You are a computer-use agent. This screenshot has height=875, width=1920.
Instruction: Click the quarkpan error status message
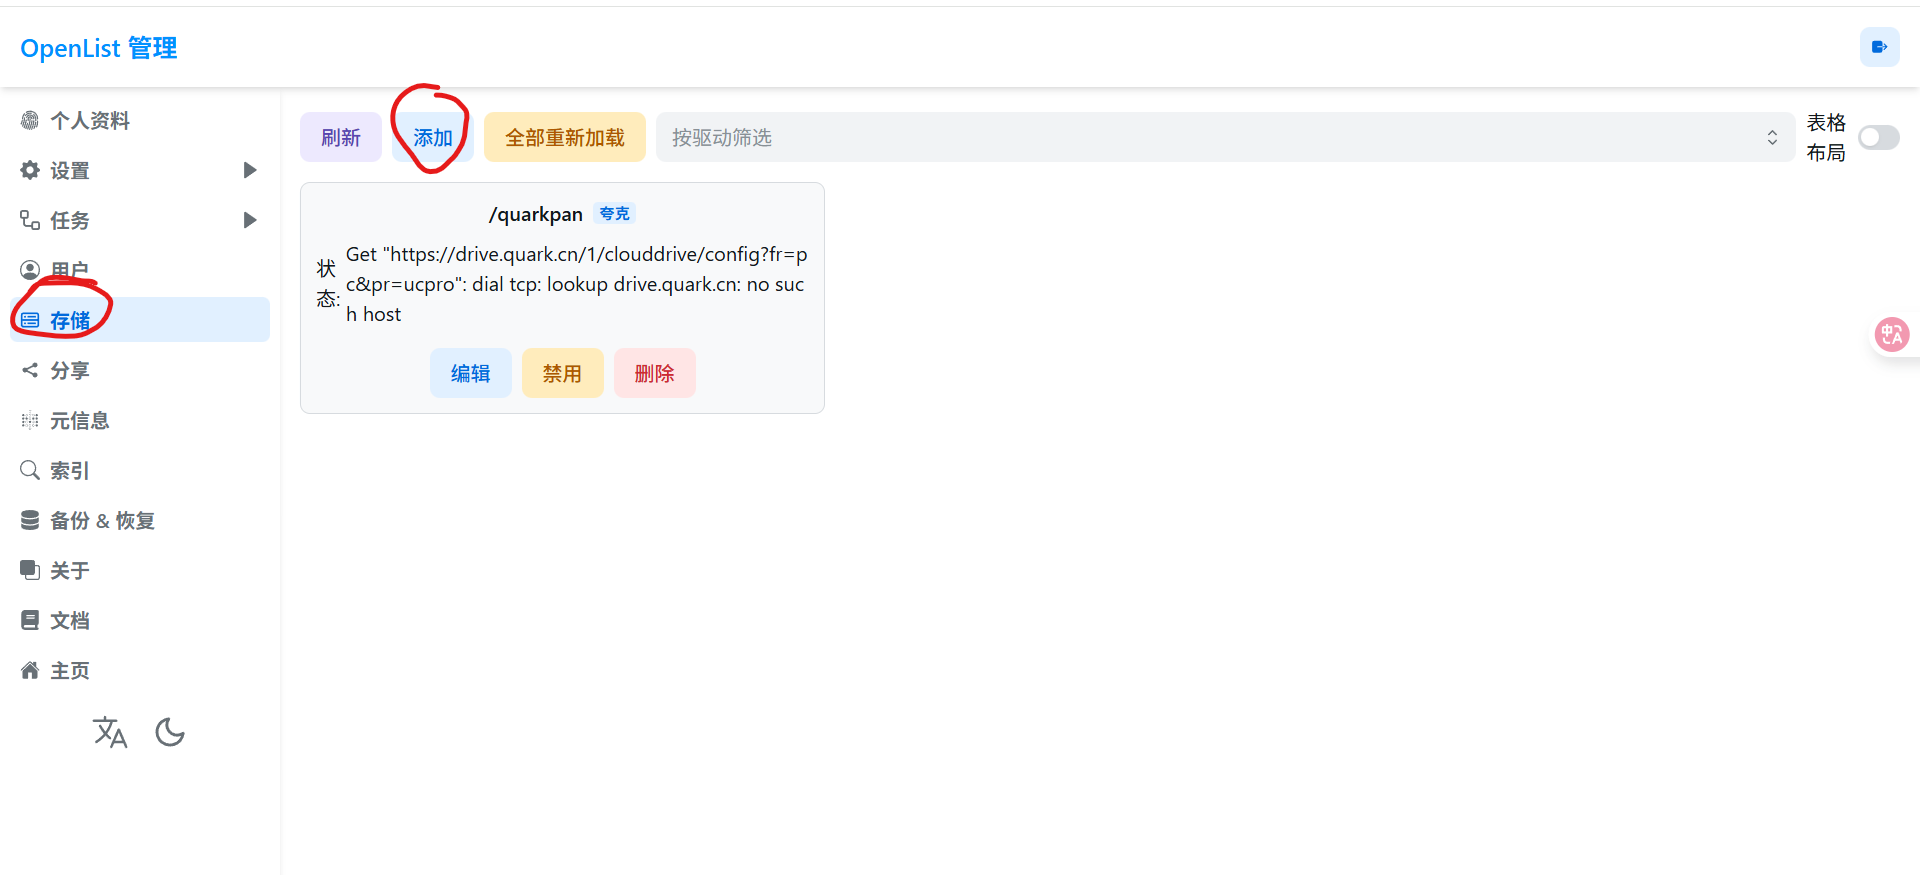pos(577,284)
